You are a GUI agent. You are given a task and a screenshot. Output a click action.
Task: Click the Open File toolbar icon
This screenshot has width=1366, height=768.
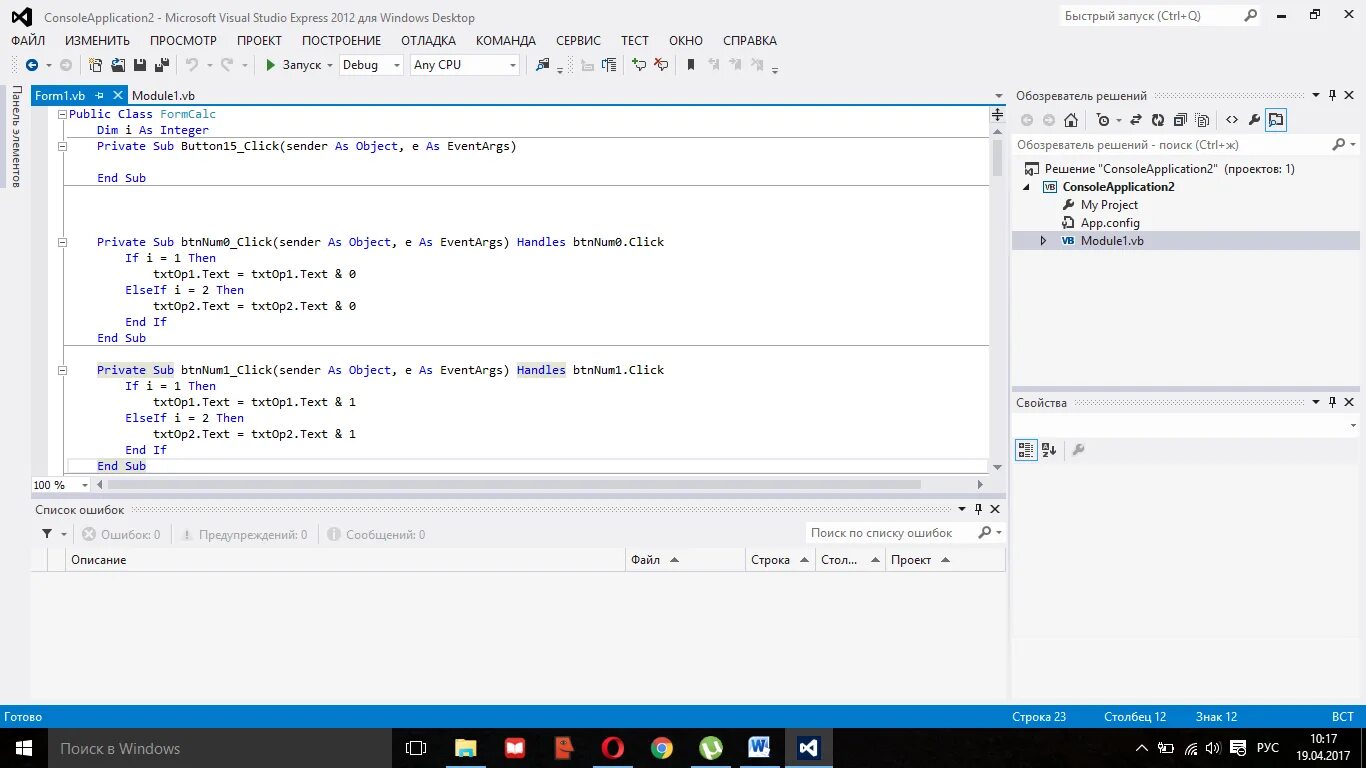(x=118, y=65)
